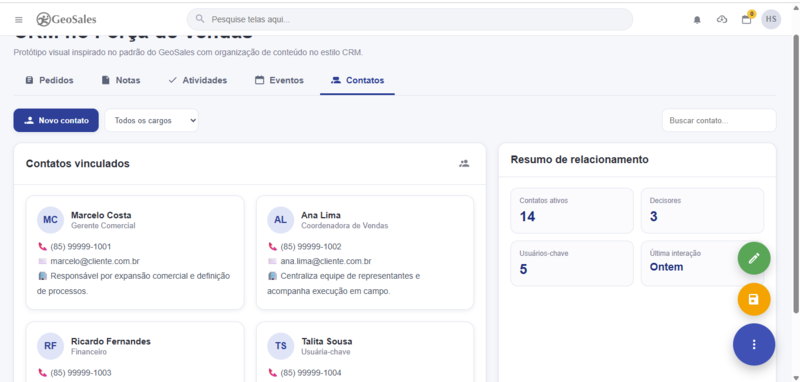This screenshot has width=800, height=382.
Task: Click building icon in Ana Lima's description
Action: (273, 276)
